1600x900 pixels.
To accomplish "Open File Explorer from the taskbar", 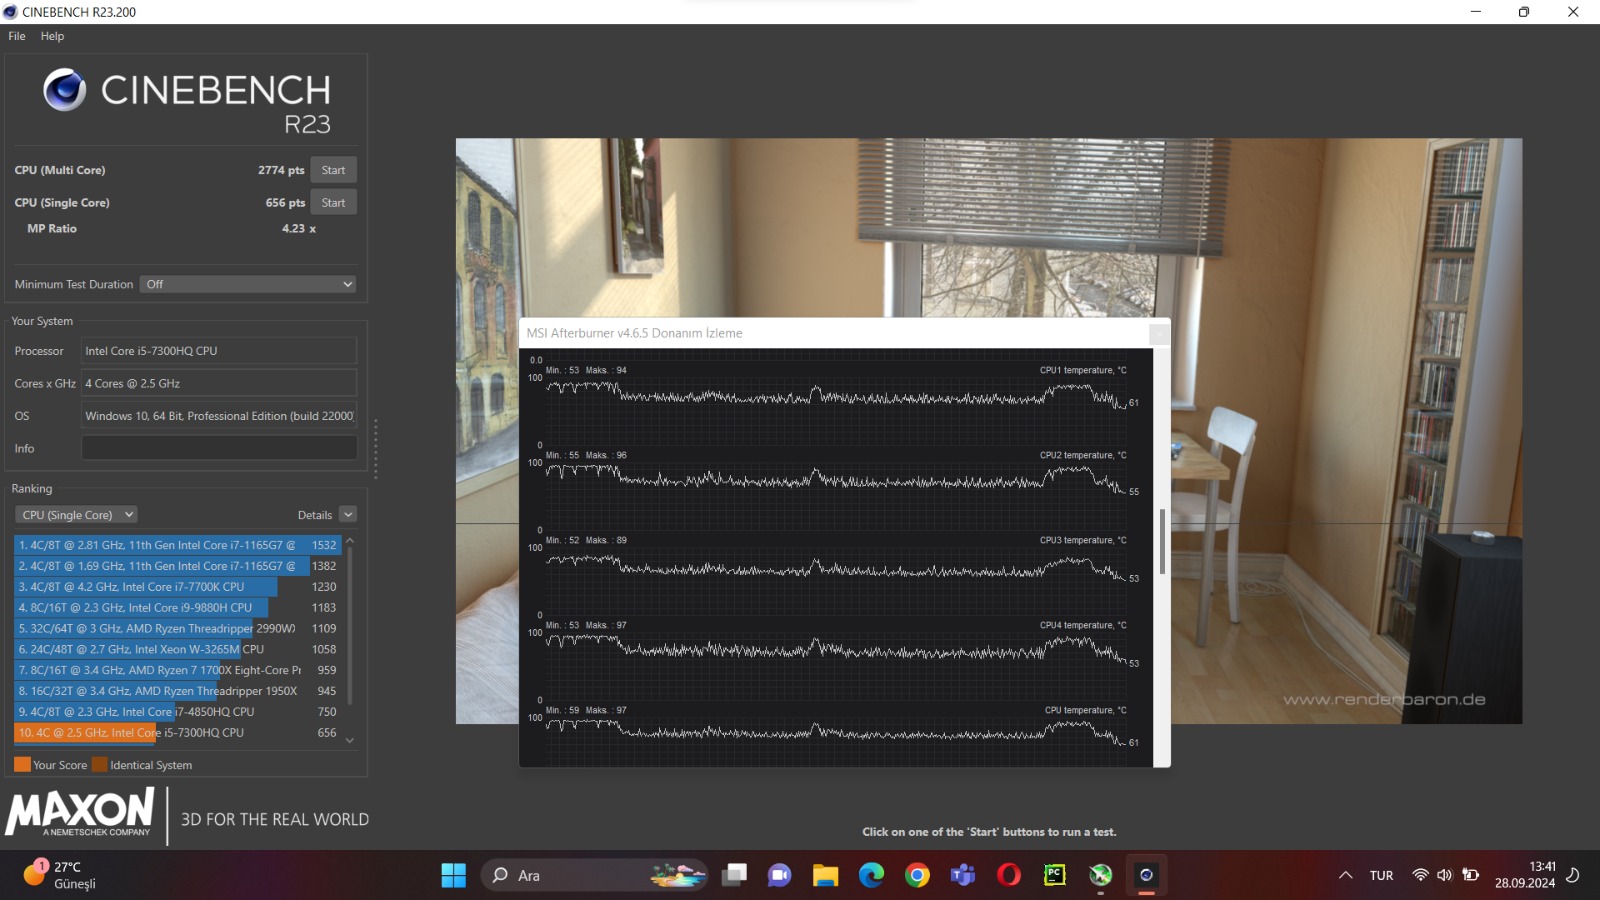I will click(x=825, y=875).
